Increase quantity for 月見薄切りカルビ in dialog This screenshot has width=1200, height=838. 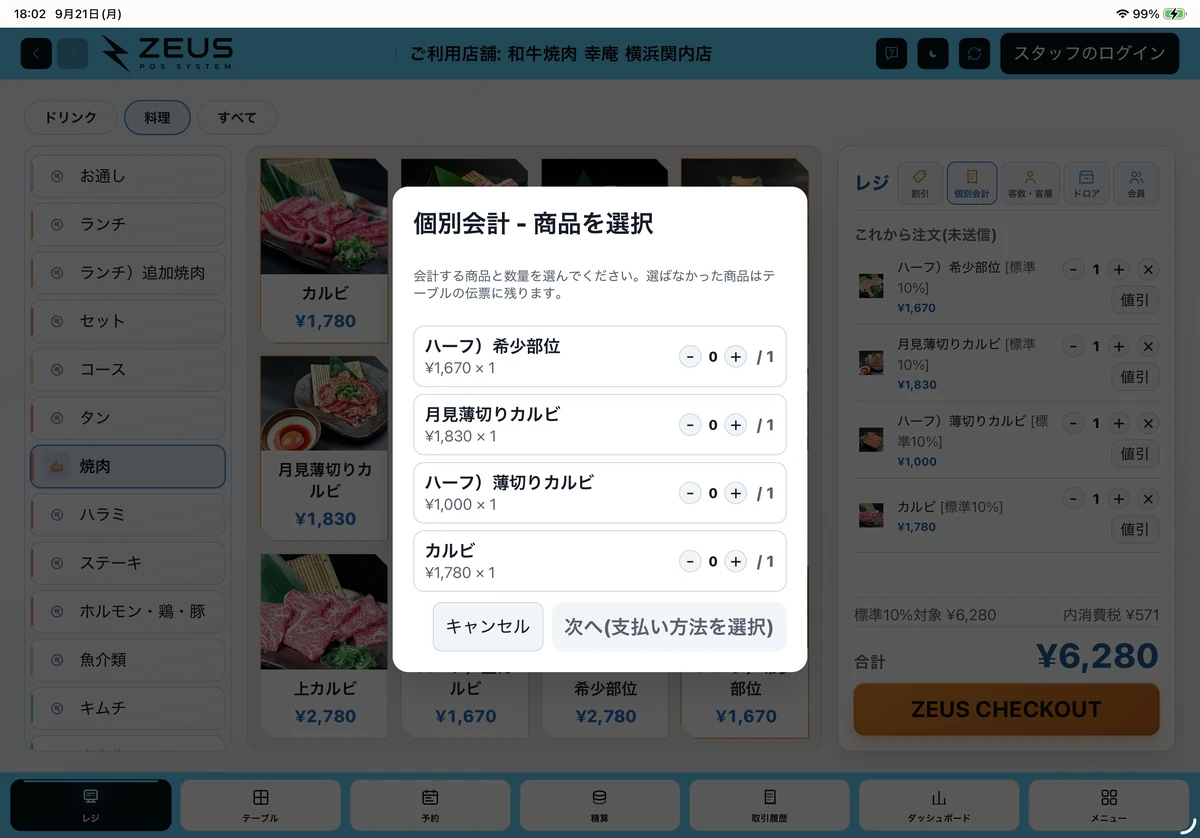[x=736, y=425]
